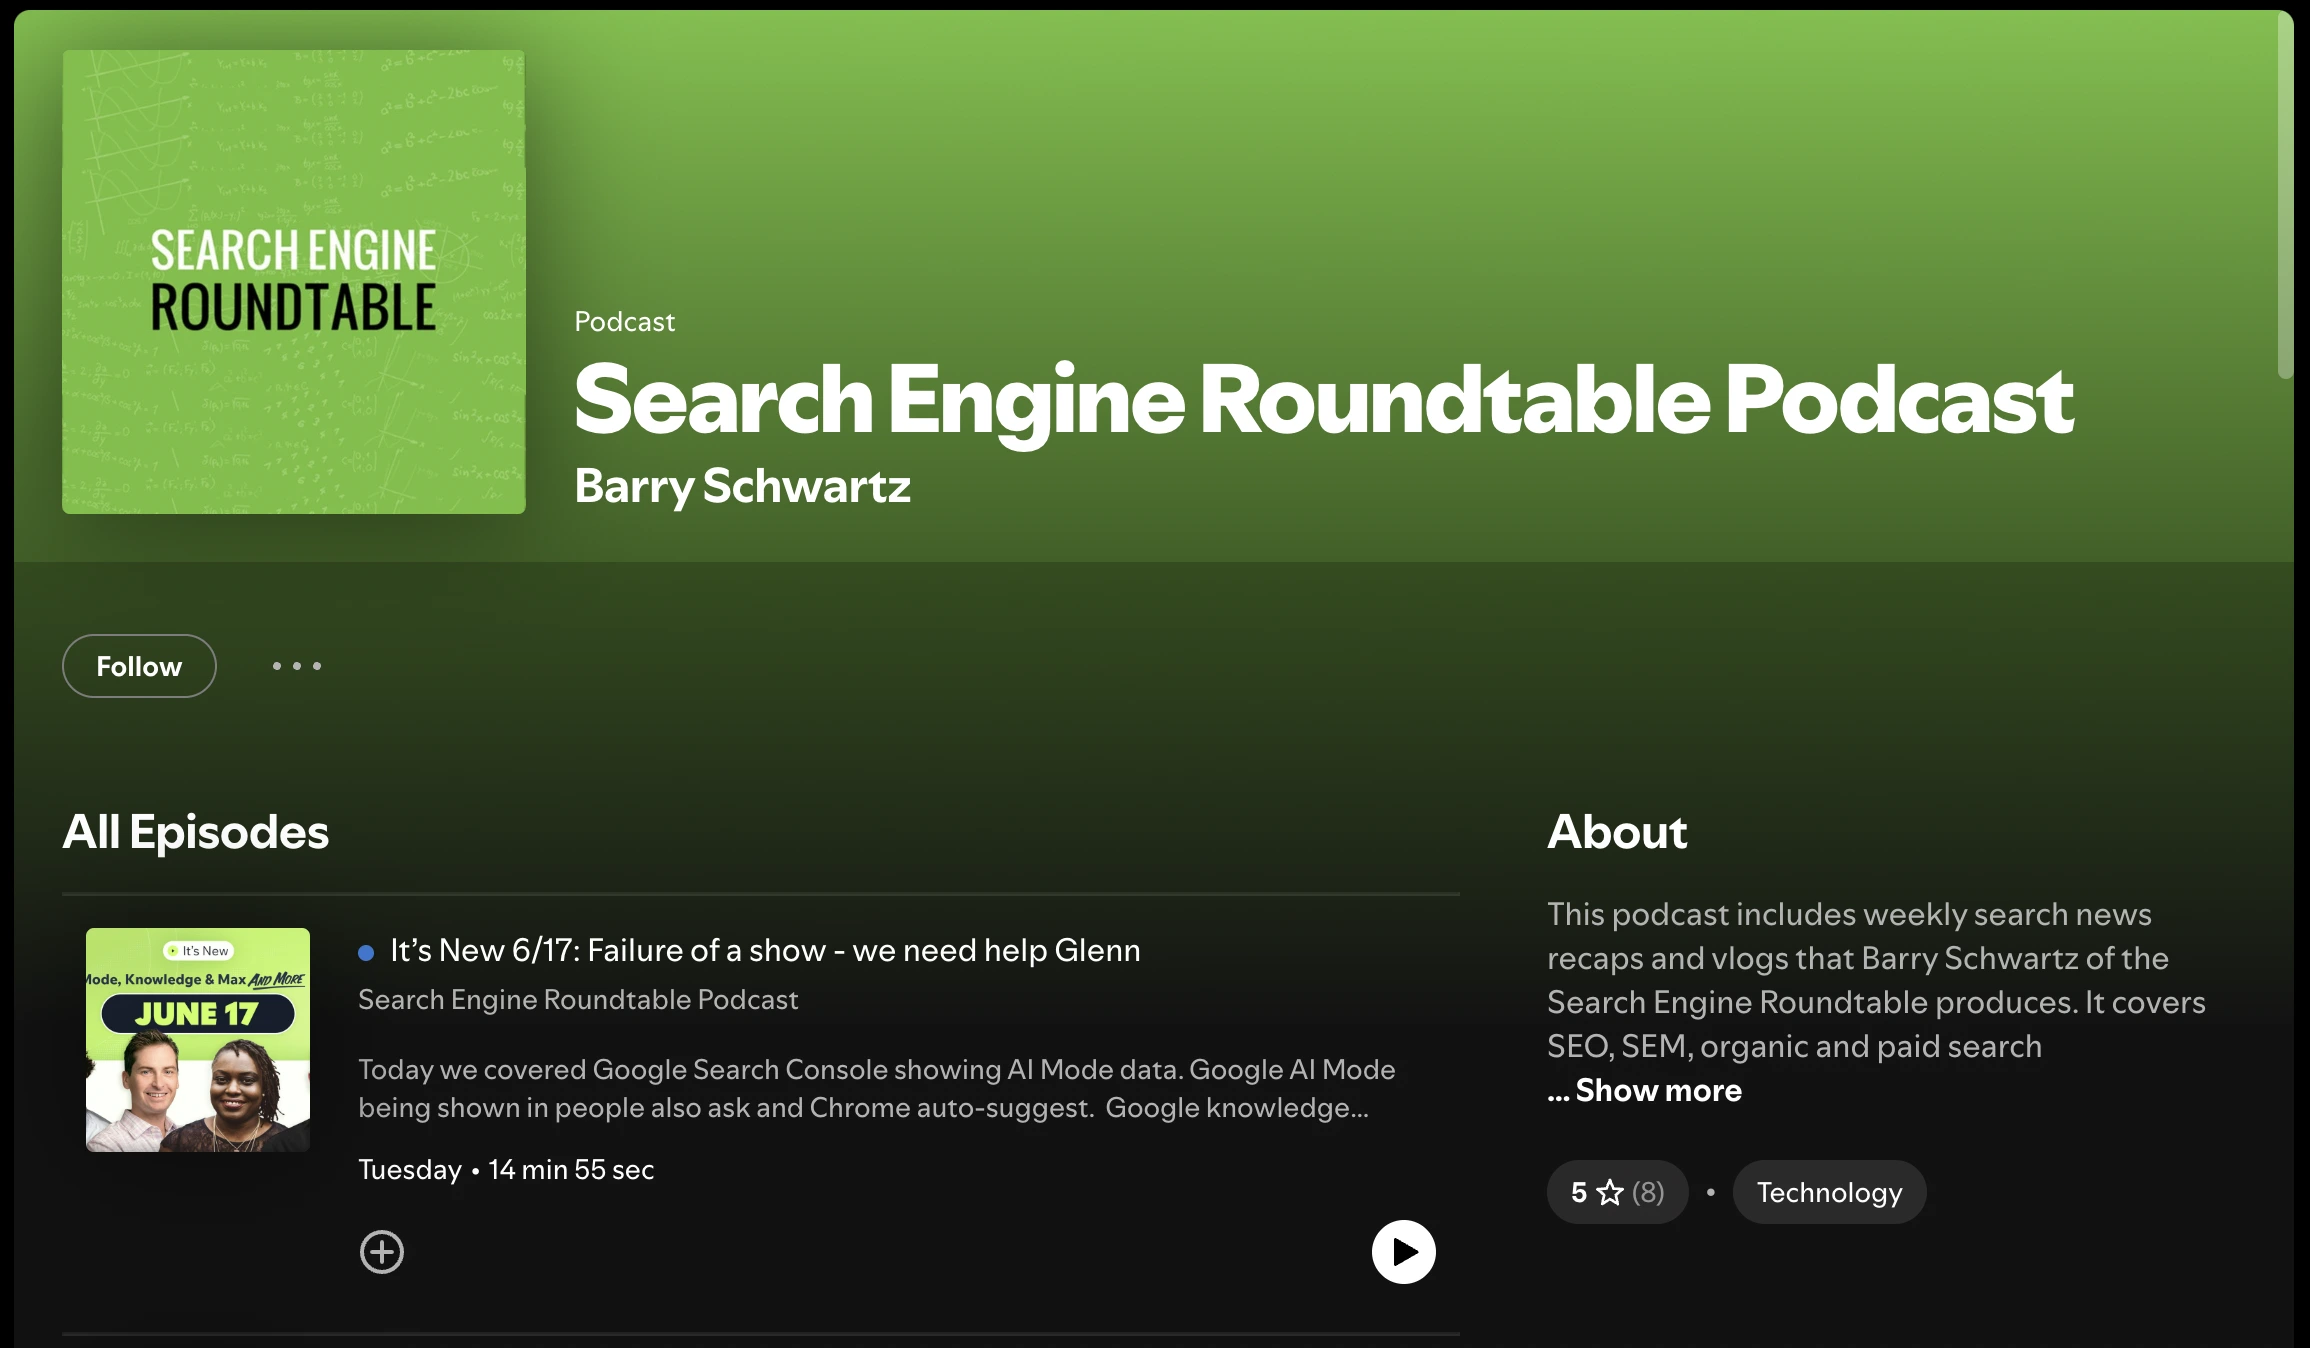
Task: Click the All Episodes heading
Action: click(x=196, y=832)
